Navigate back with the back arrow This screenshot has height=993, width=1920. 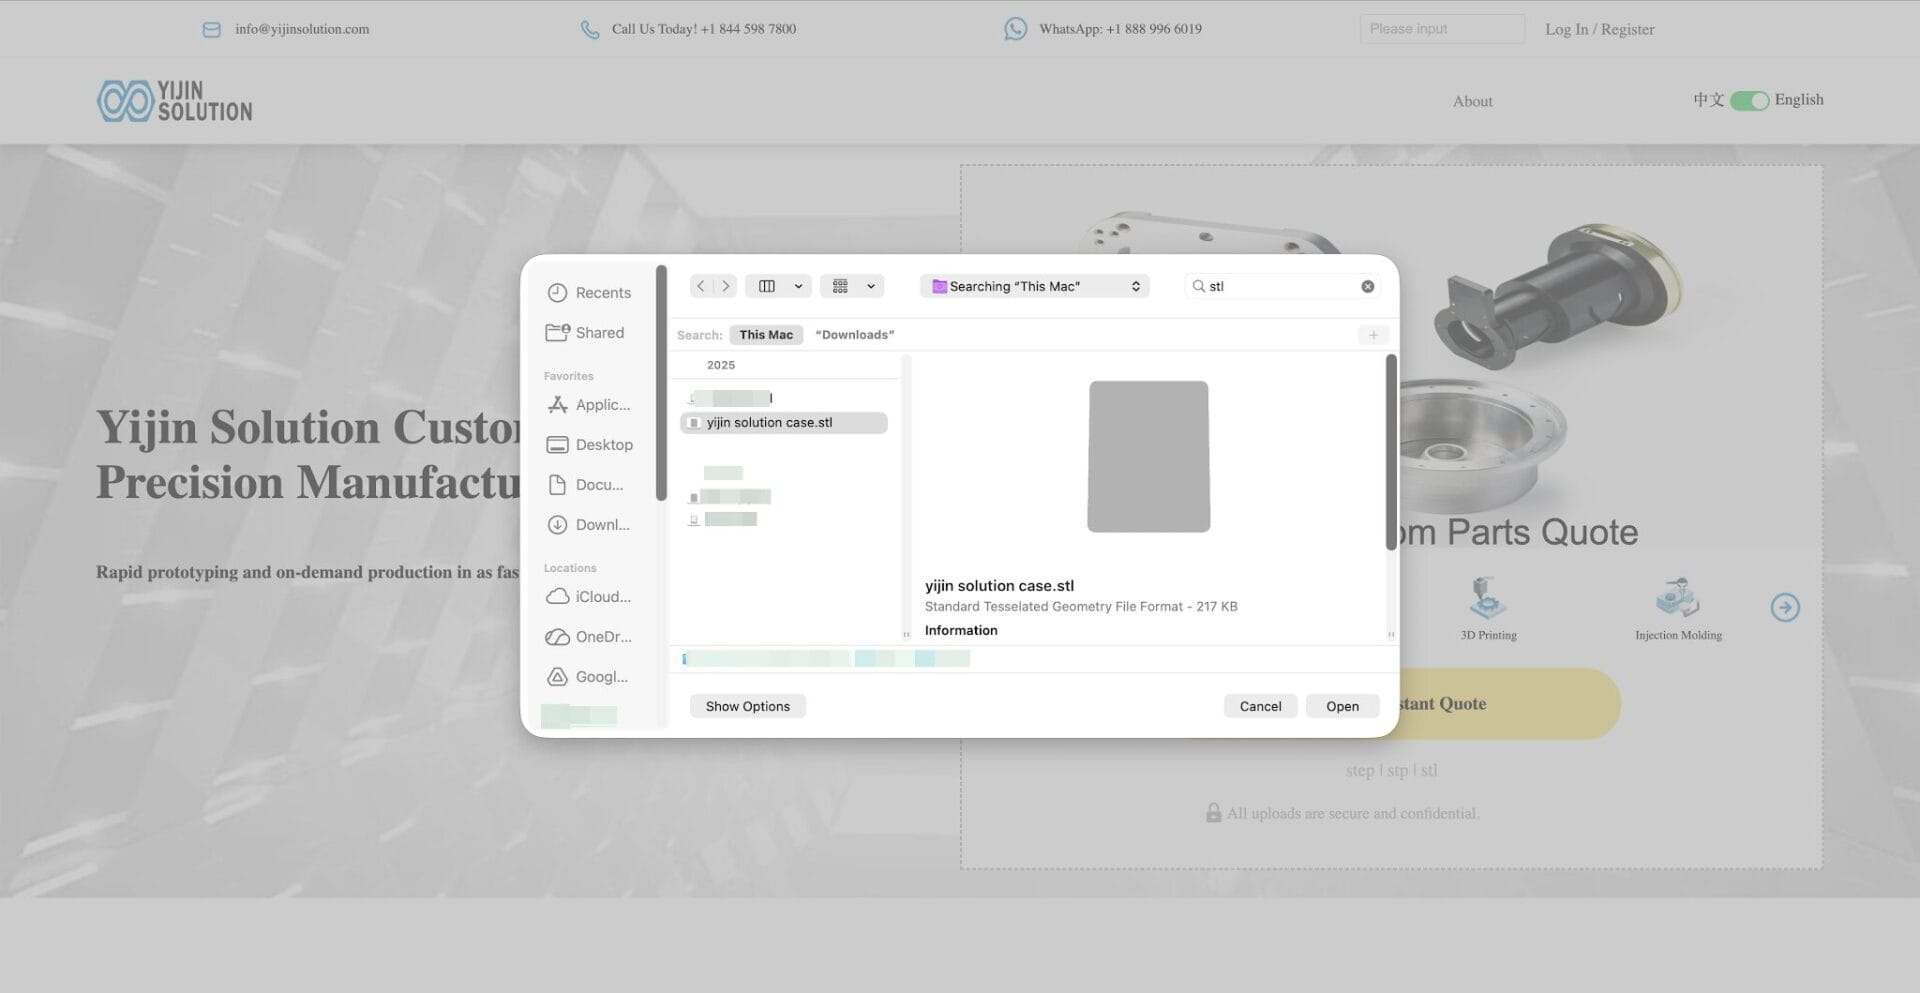click(x=701, y=286)
